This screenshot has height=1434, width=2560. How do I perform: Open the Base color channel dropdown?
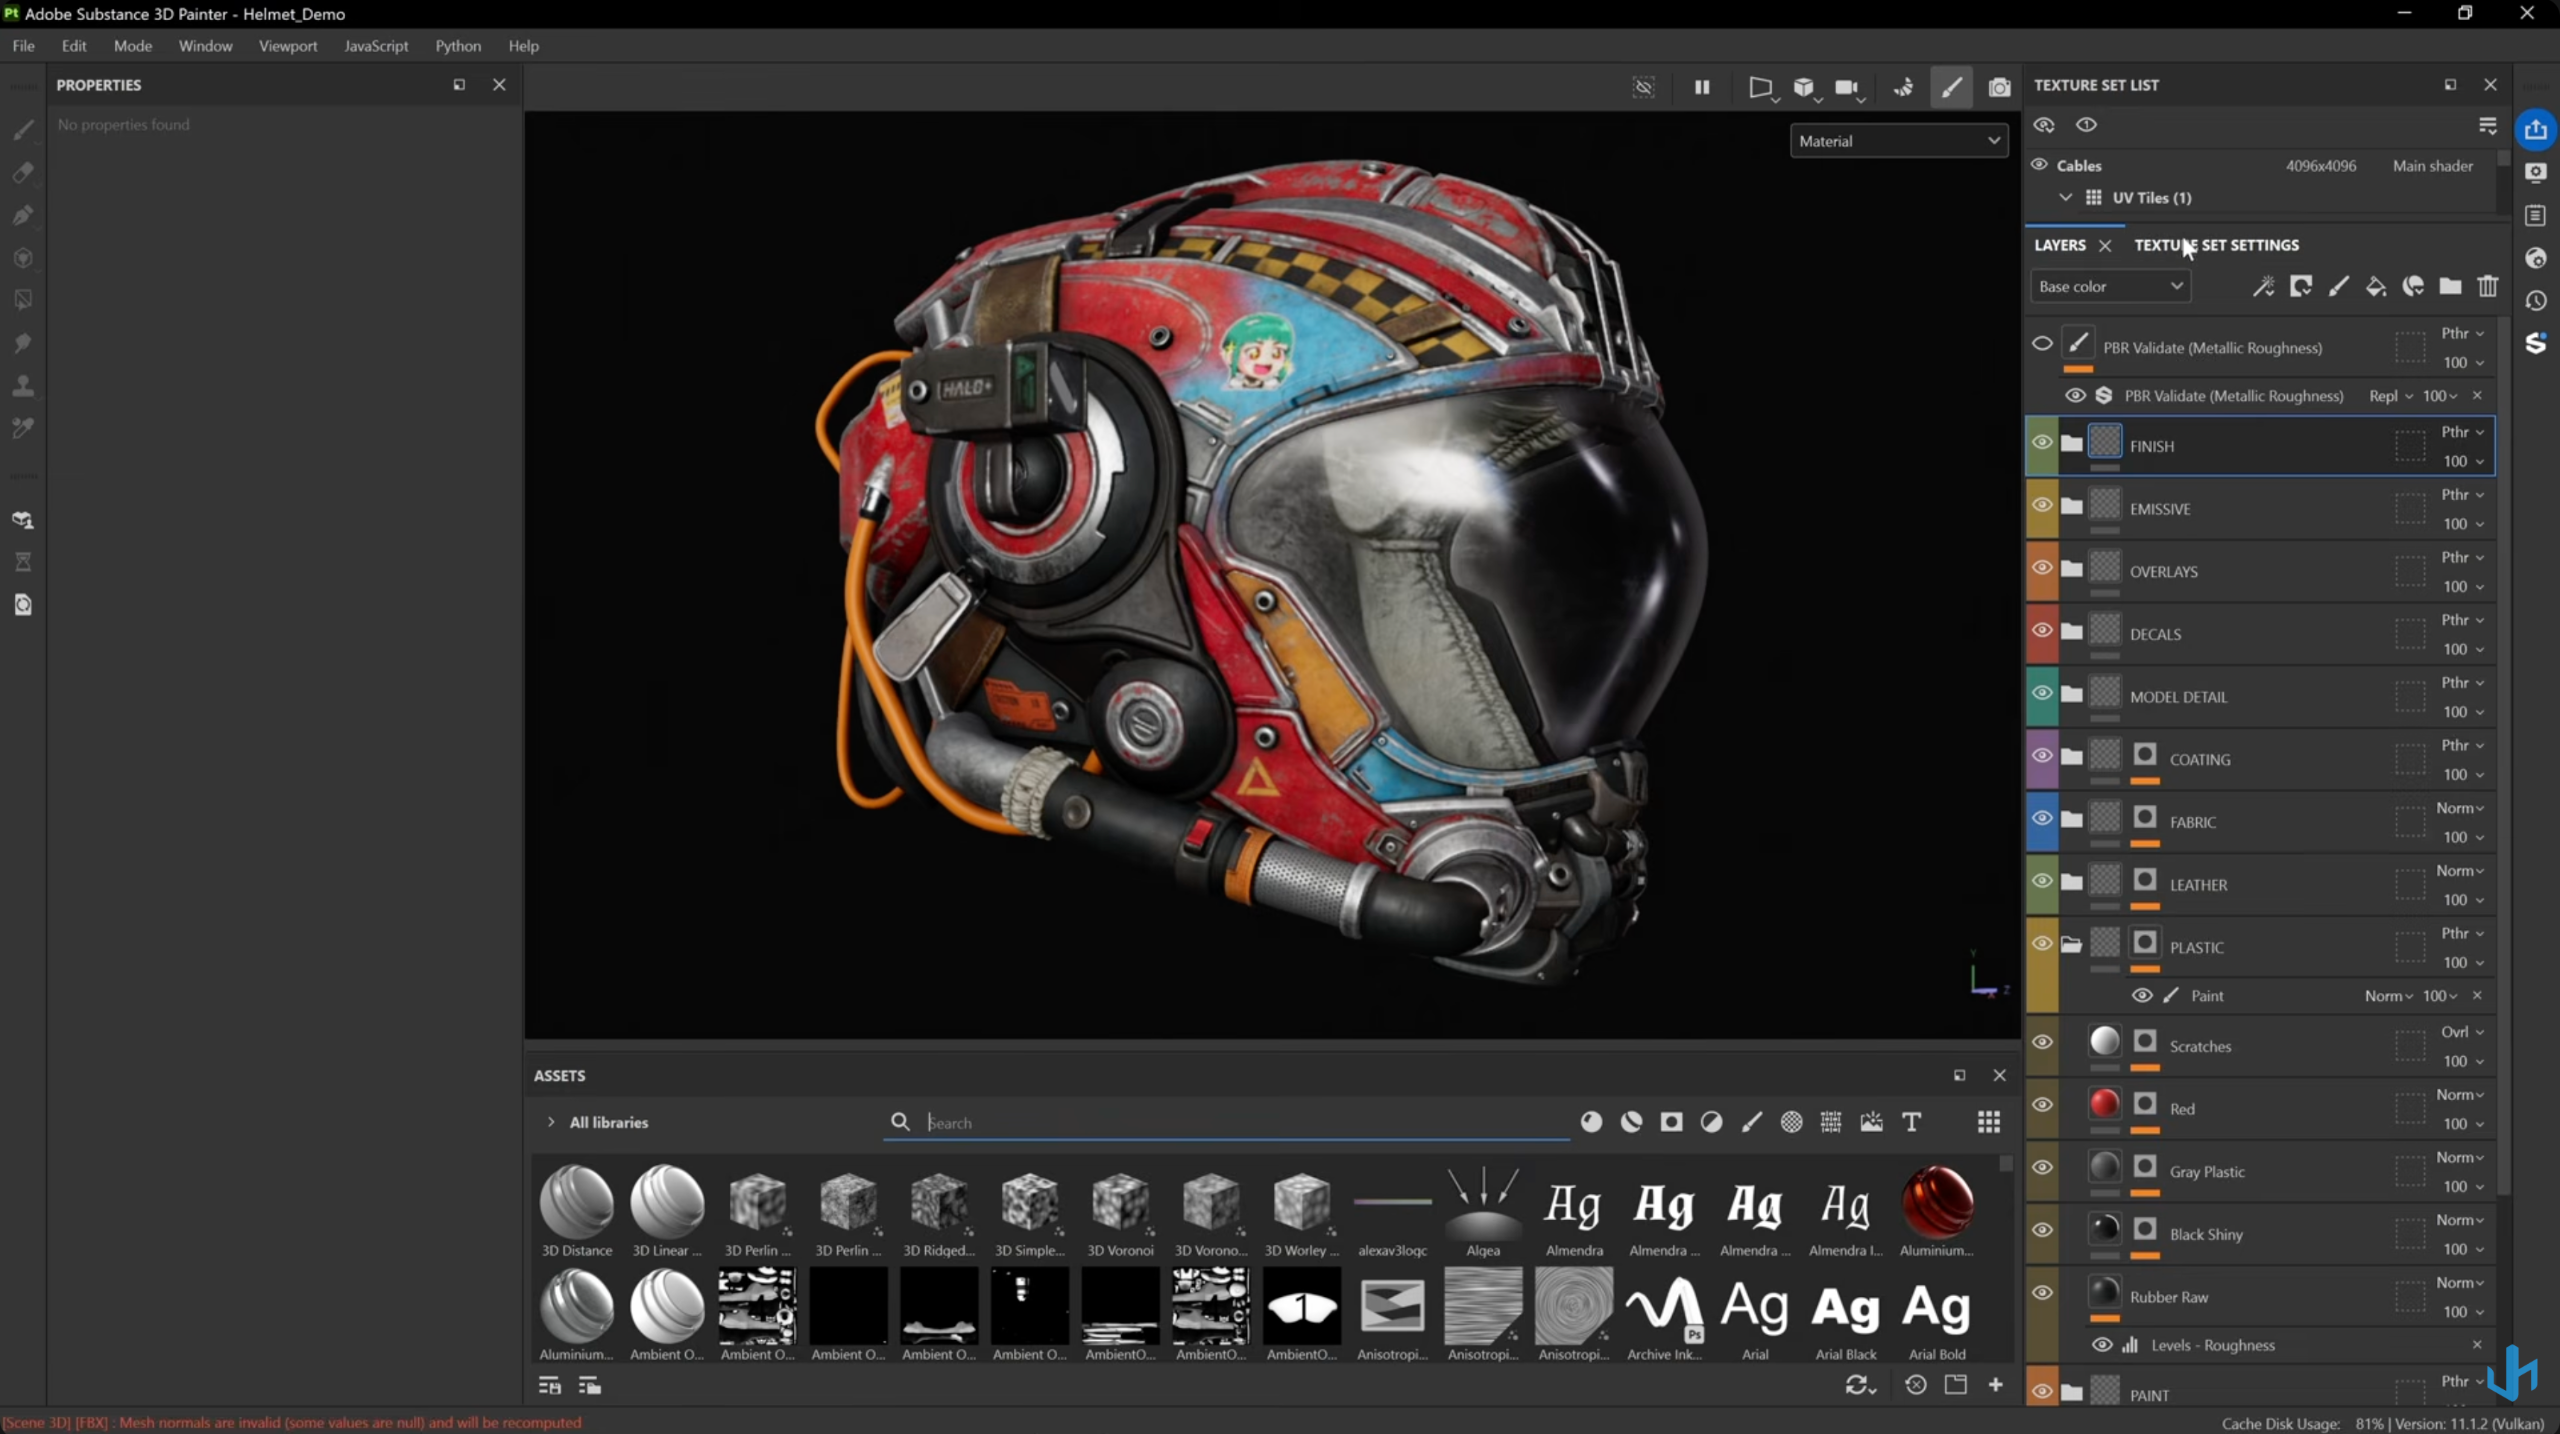click(2110, 287)
